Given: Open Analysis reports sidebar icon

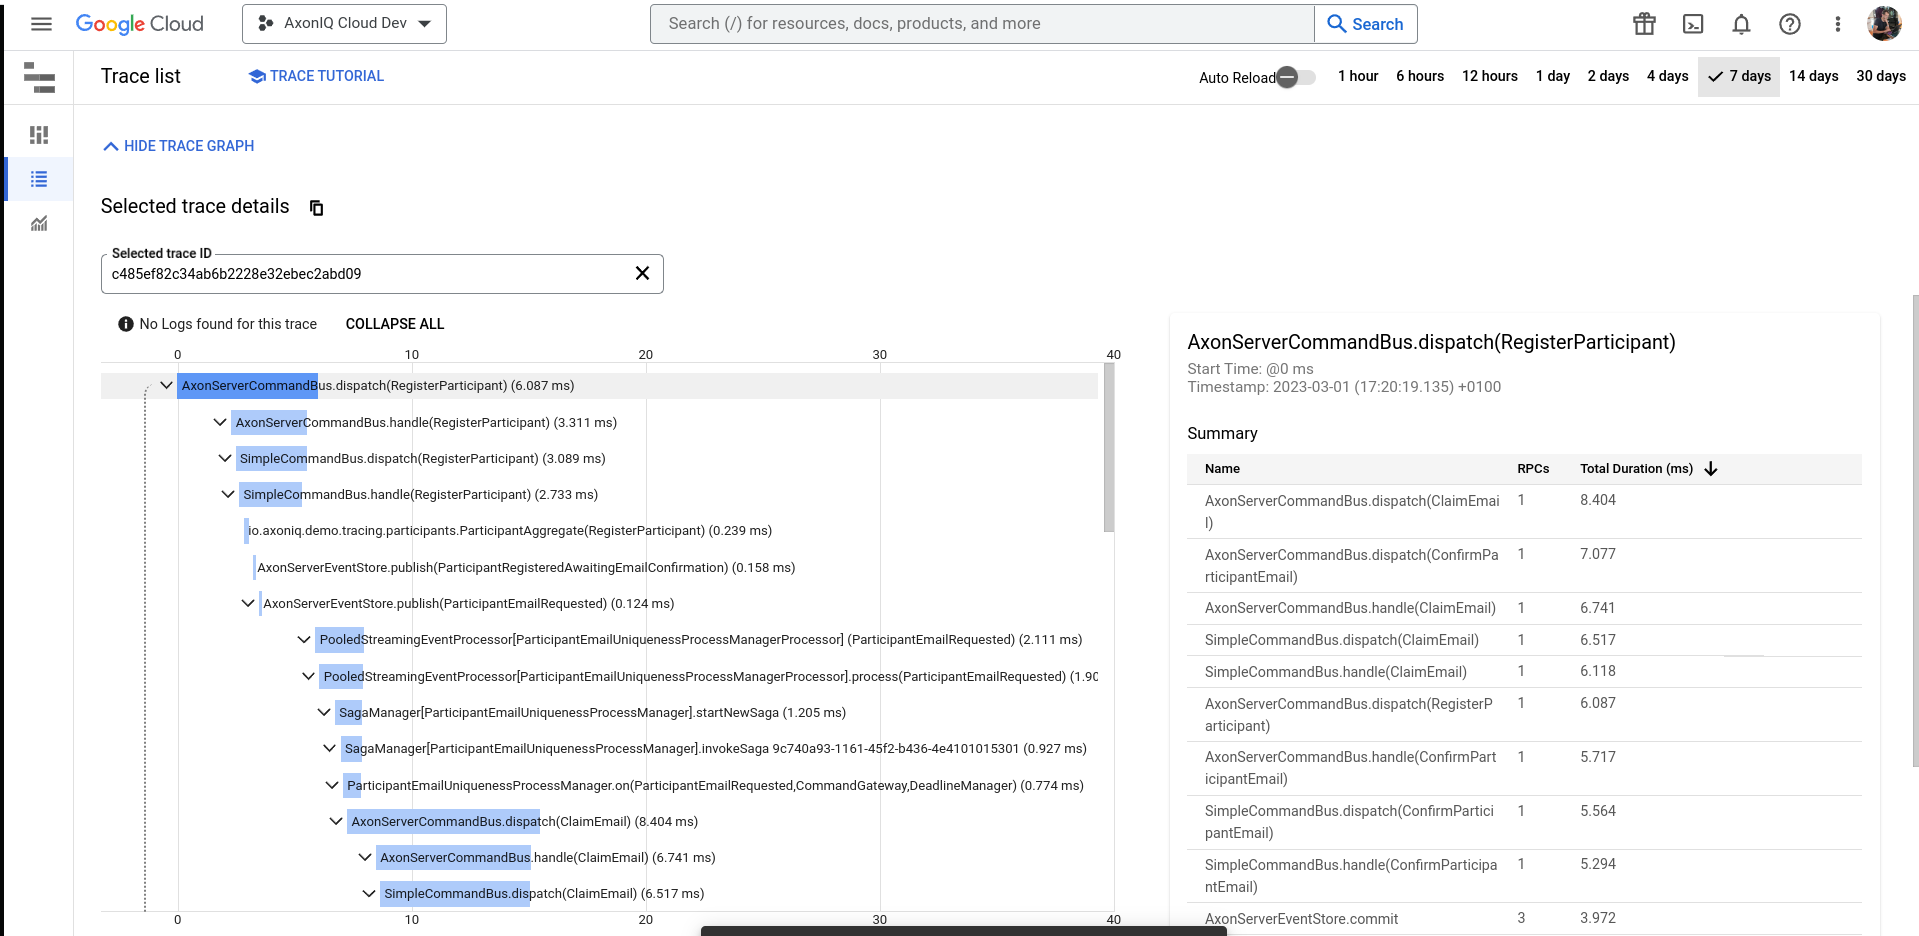Looking at the screenshot, I should (x=39, y=224).
